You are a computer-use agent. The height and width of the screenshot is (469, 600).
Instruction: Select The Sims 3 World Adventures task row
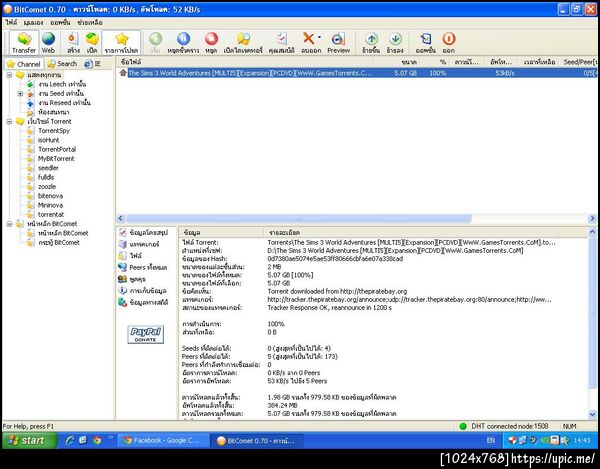pos(357,73)
